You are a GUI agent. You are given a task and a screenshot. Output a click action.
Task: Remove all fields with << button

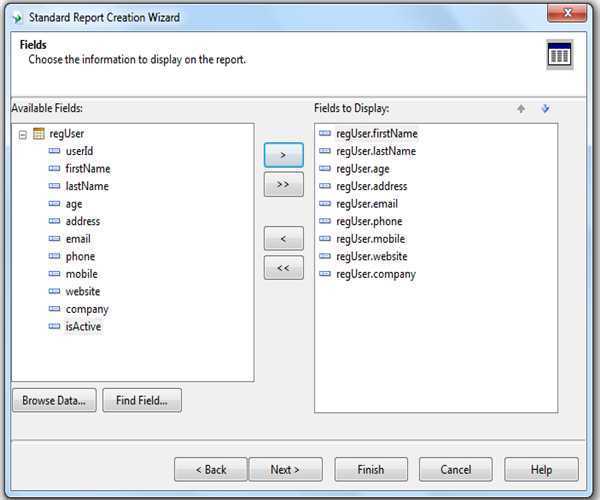(283, 268)
